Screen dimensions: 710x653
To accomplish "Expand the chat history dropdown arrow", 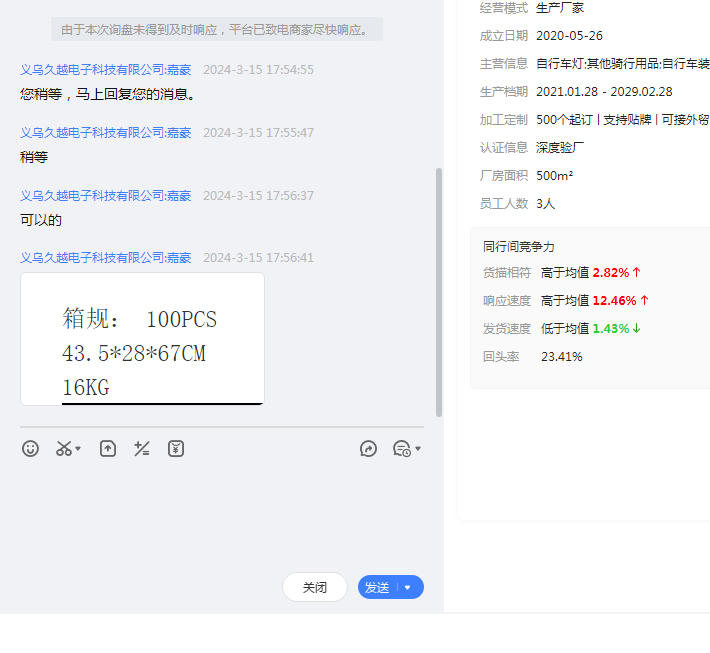I will pyautogui.click(x=418, y=449).
